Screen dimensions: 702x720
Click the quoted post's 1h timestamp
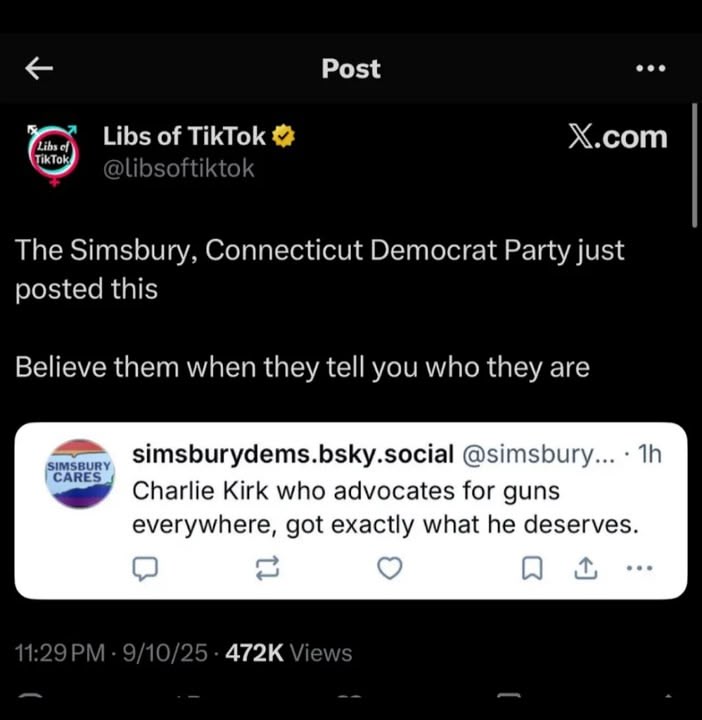click(649, 455)
